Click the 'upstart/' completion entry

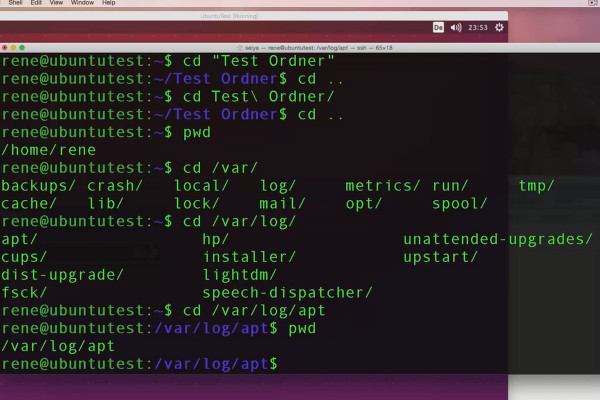tap(440, 257)
